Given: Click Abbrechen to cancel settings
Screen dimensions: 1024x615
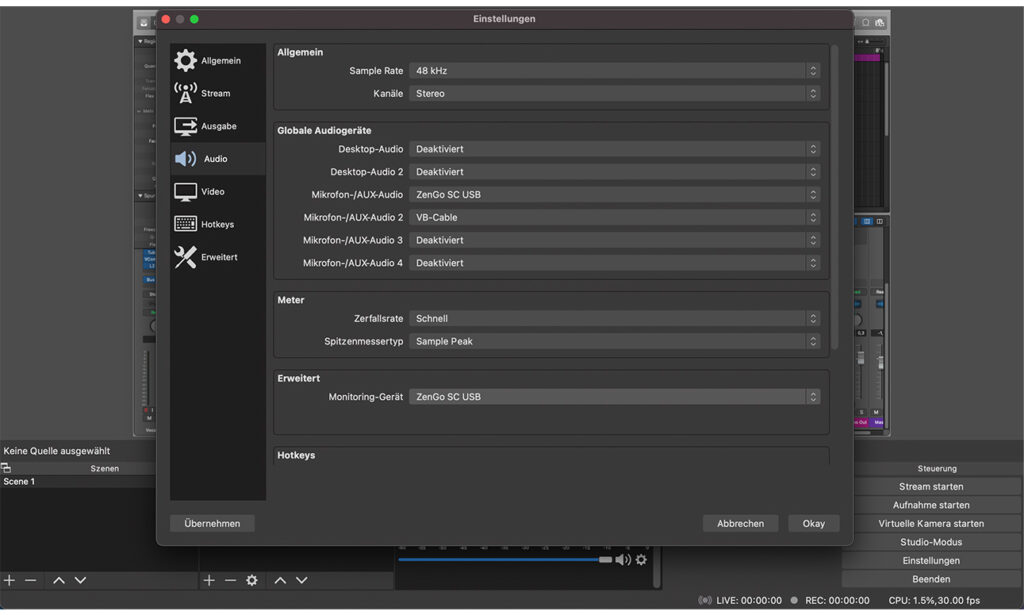Looking at the screenshot, I should (741, 524).
